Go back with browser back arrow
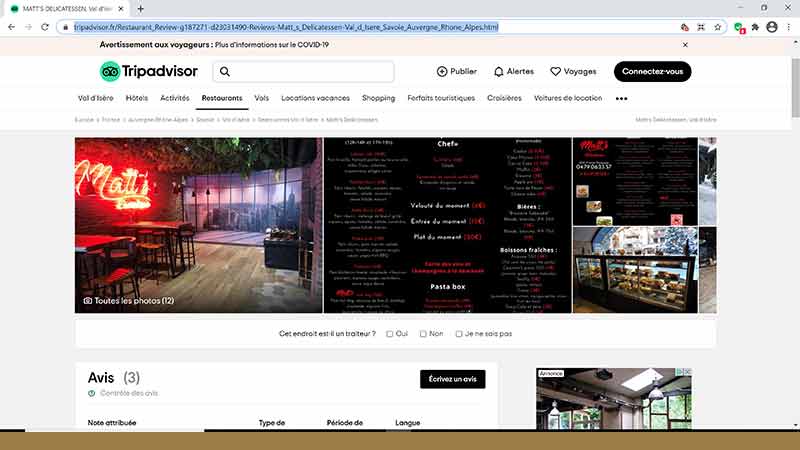The height and width of the screenshot is (450, 800). pyautogui.click(x=11, y=27)
